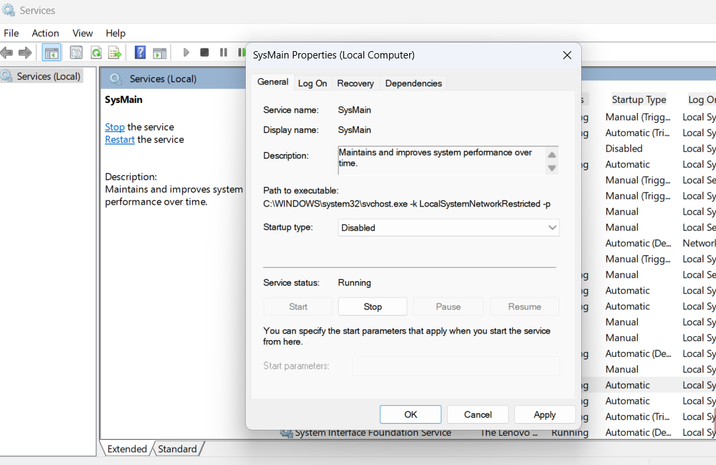Click the Export List toolbar icon
Viewport: 716px width, 465px height.
click(x=115, y=53)
